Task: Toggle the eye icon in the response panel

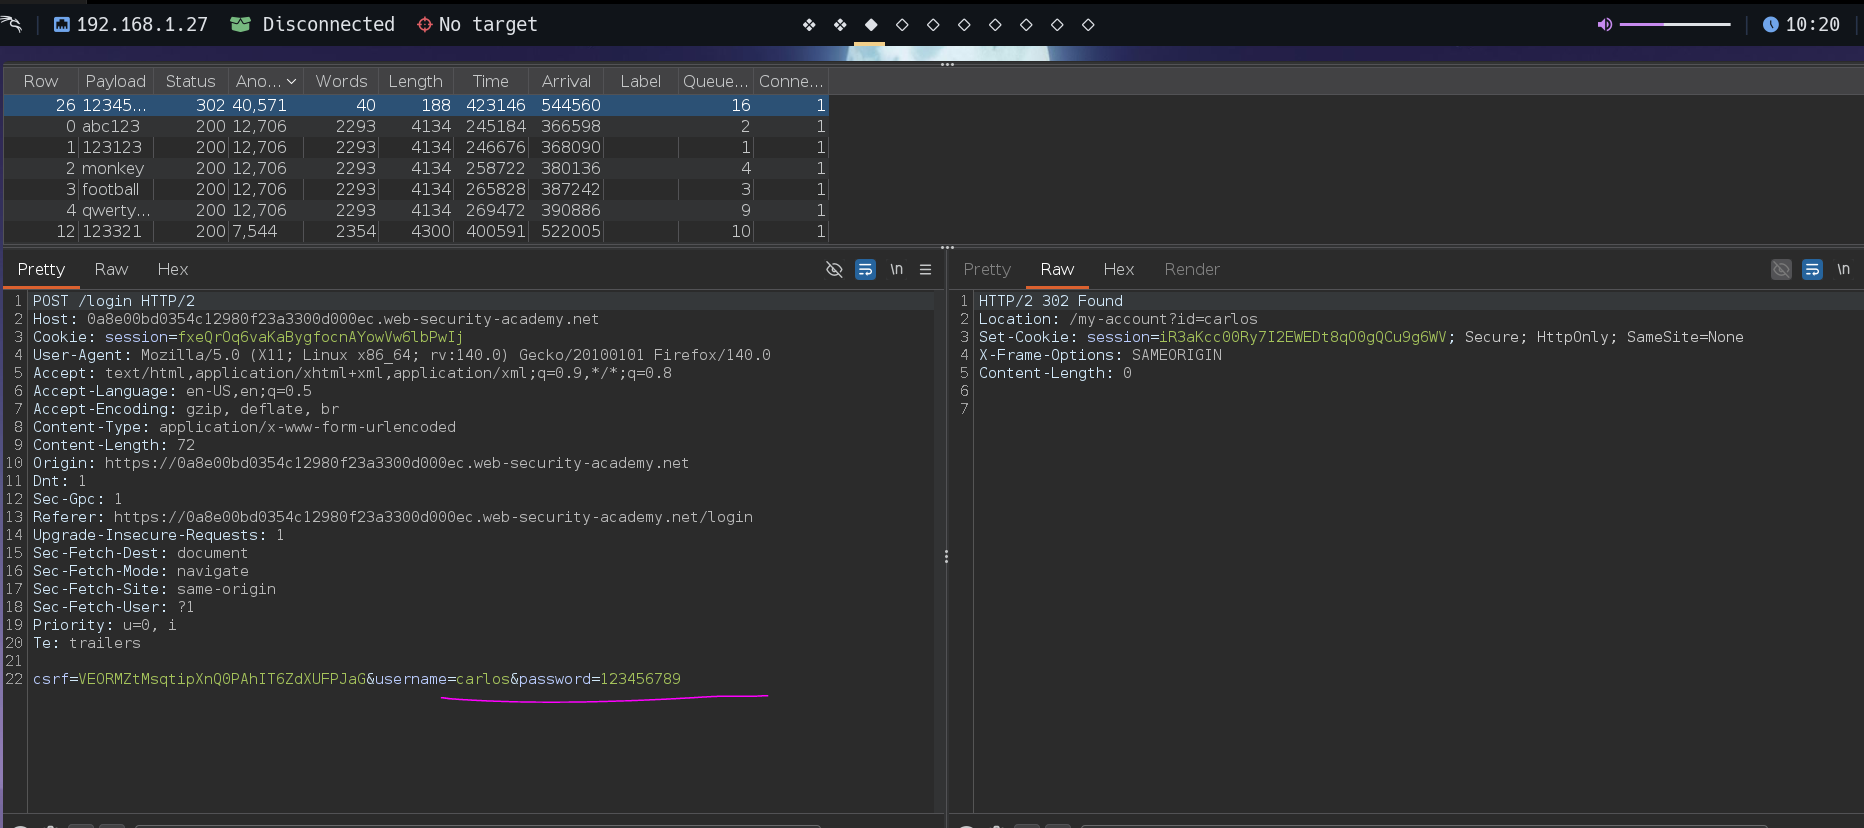Action: pyautogui.click(x=1781, y=269)
